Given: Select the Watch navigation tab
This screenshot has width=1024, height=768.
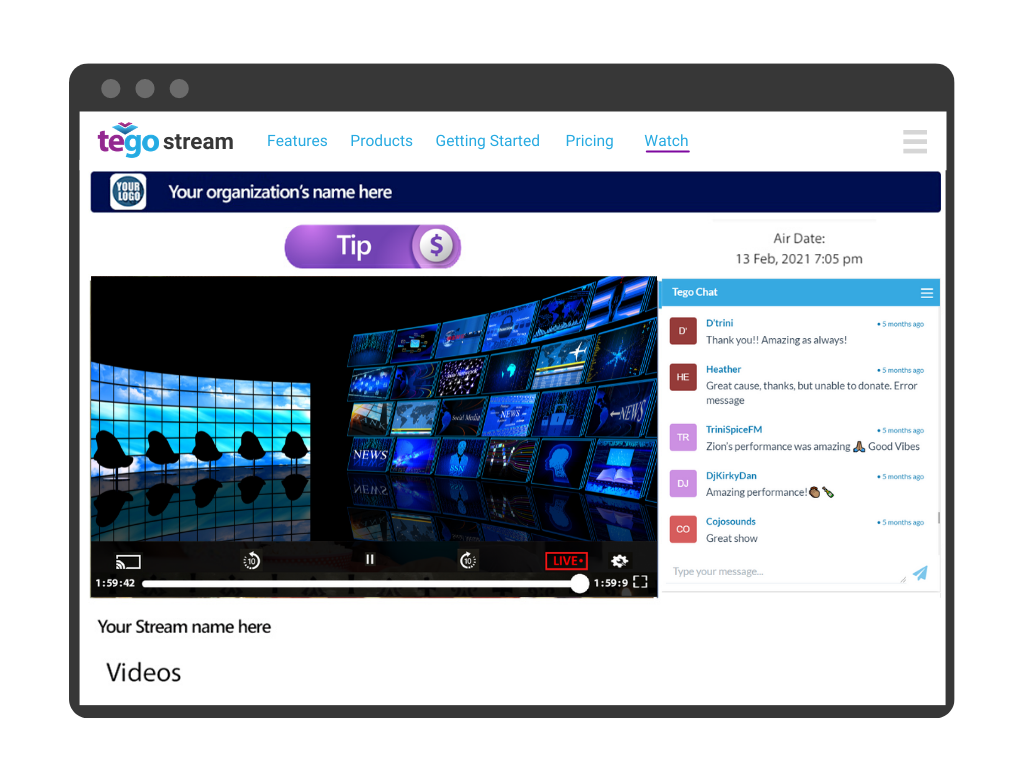Looking at the screenshot, I should coord(666,141).
